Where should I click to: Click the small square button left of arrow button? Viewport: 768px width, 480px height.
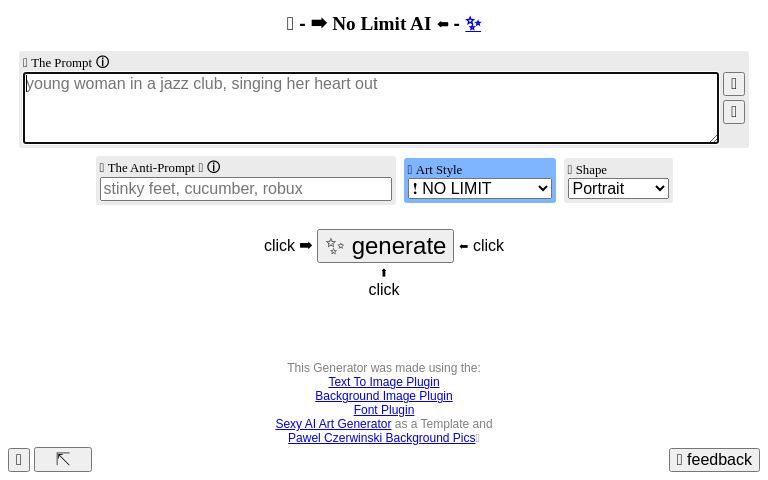pos(19,459)
